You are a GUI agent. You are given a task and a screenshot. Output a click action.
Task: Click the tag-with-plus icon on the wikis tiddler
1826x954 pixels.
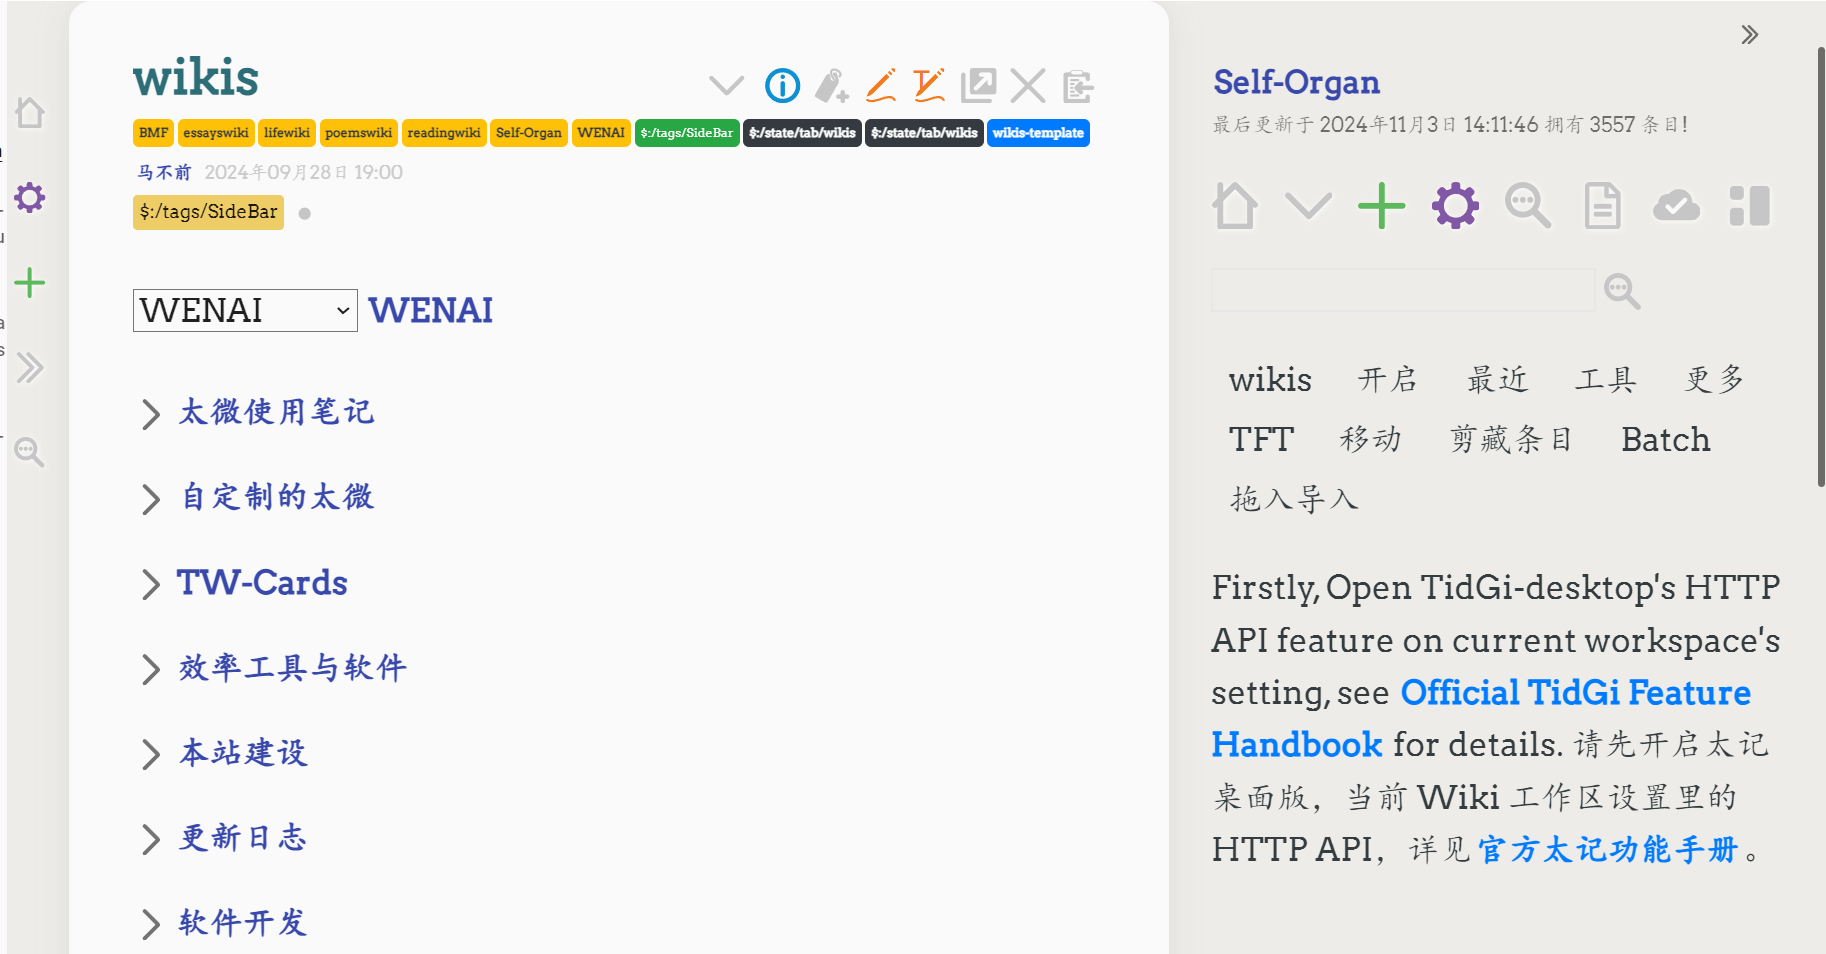(831, 86)
